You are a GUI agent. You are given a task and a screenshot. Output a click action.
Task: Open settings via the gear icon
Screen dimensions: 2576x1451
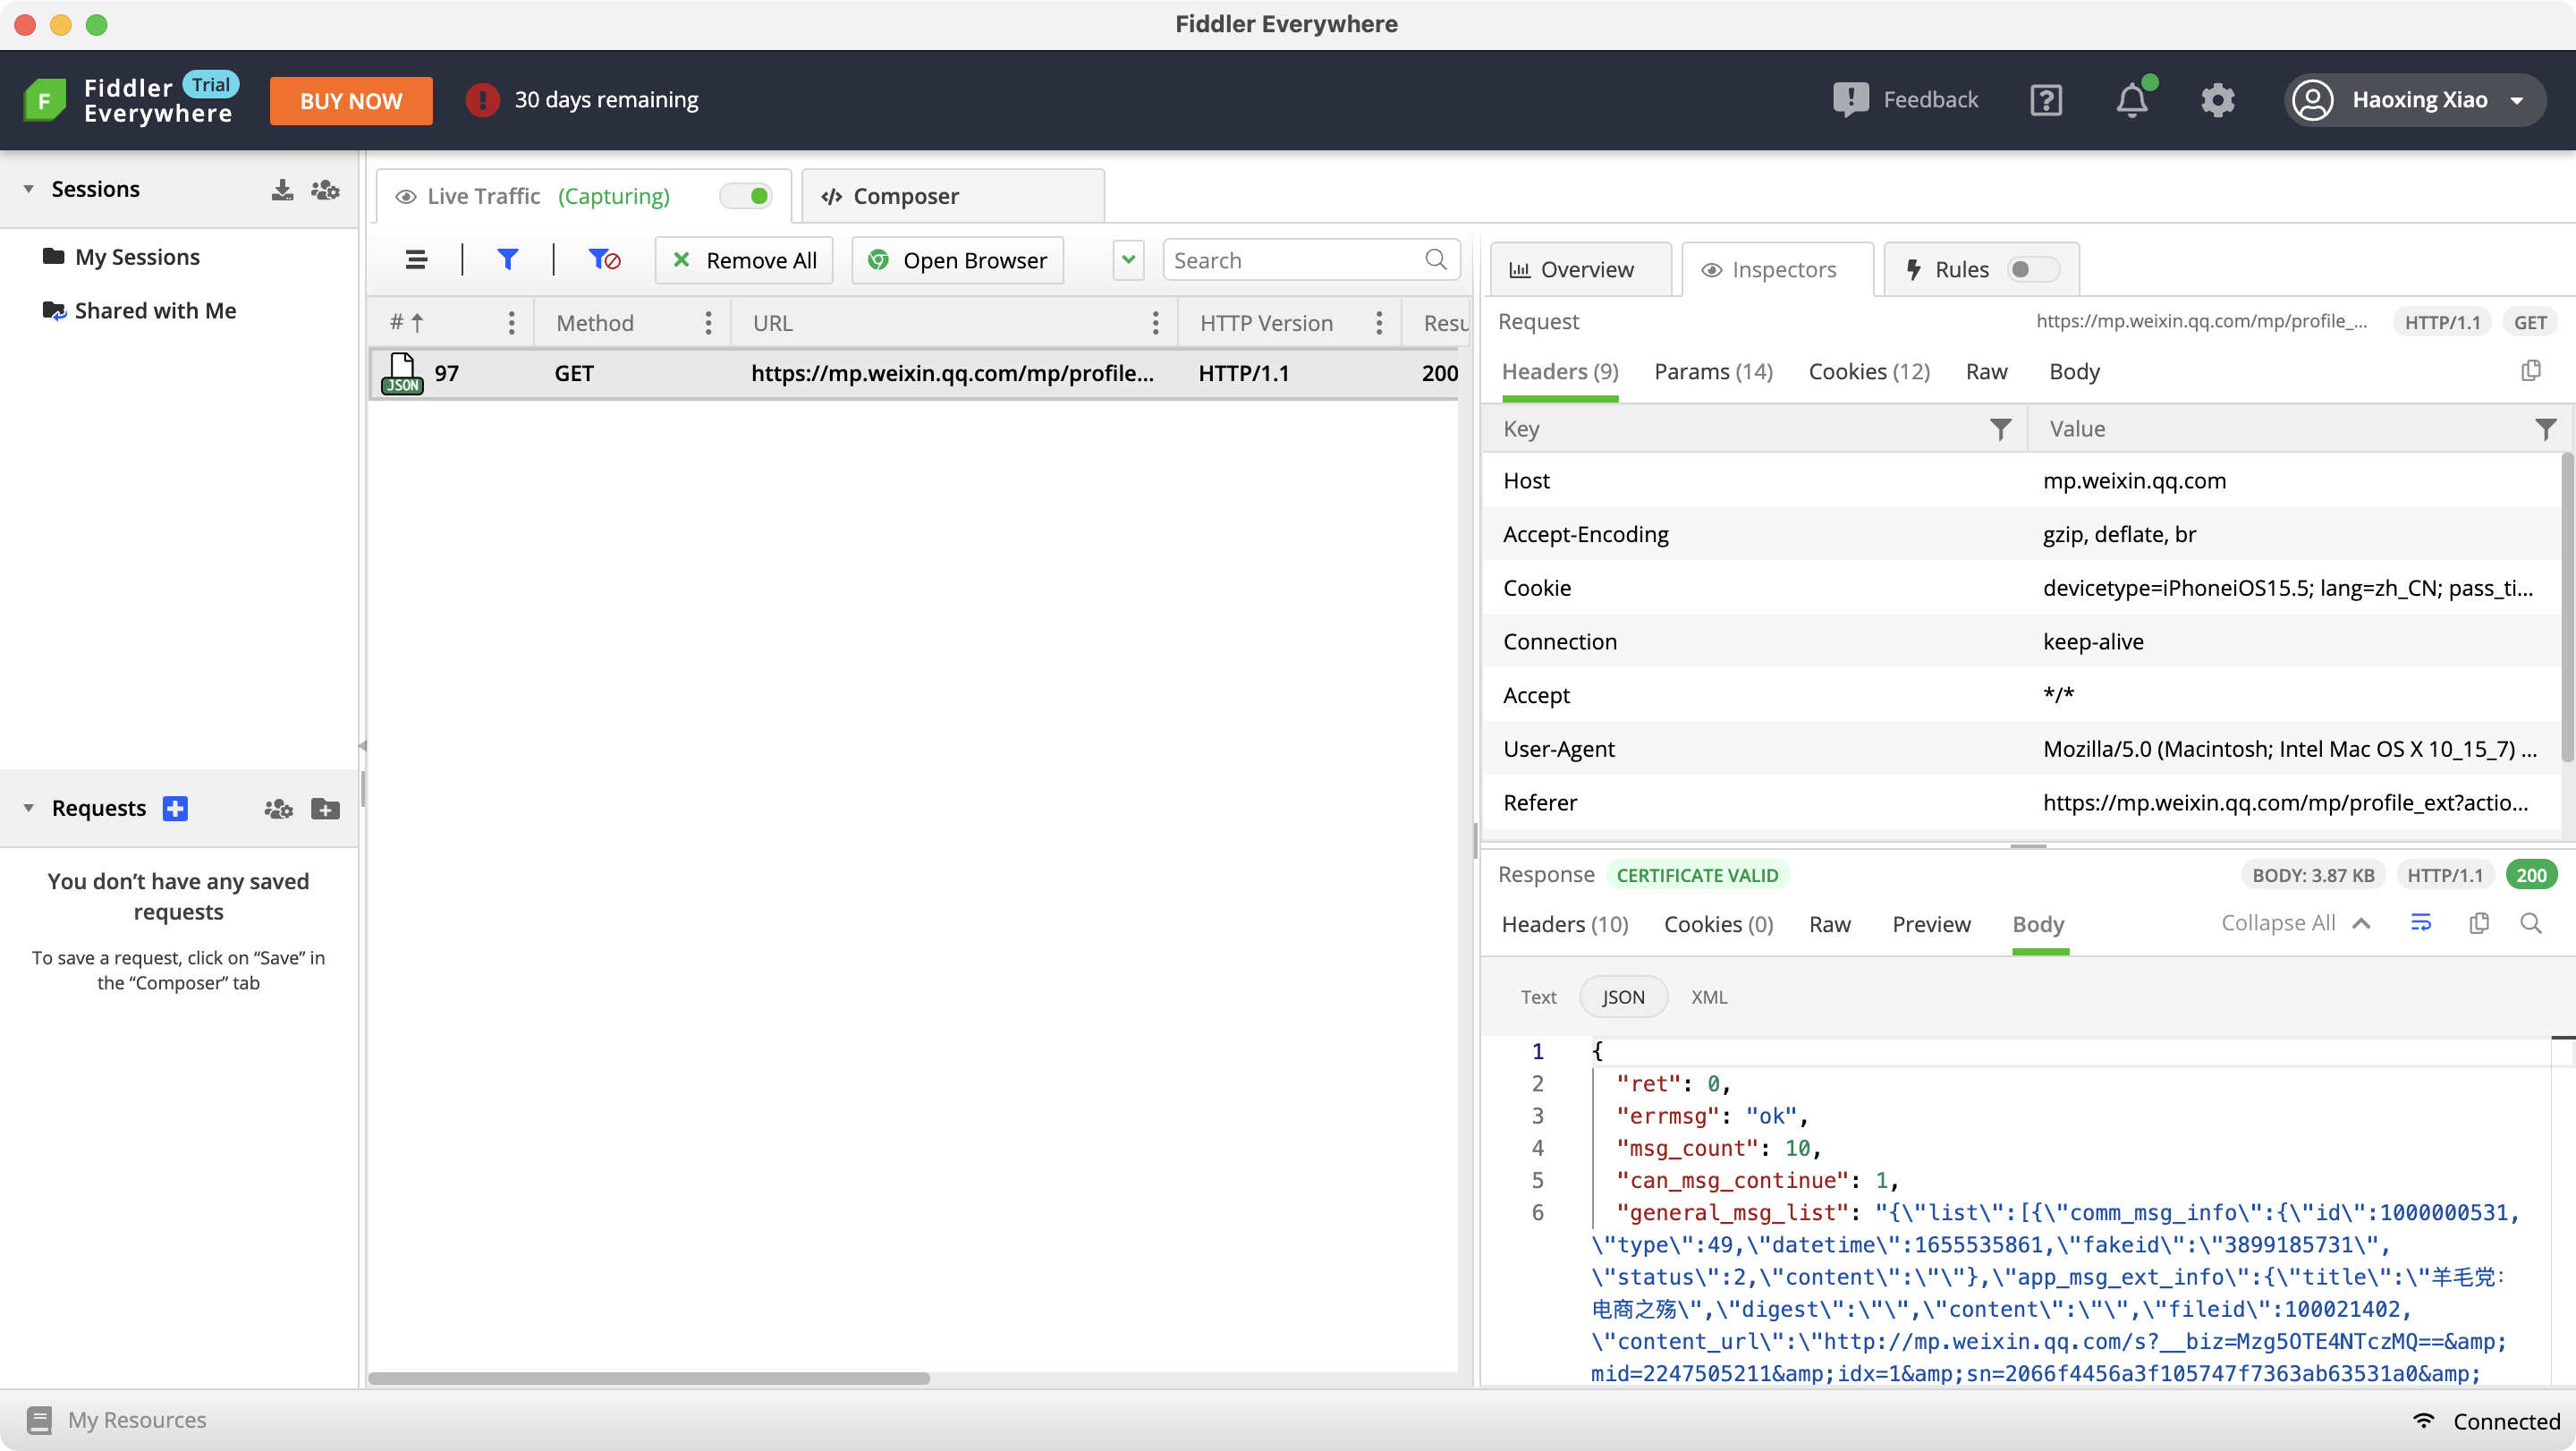pyautogui.click(x=2217, y=100)
